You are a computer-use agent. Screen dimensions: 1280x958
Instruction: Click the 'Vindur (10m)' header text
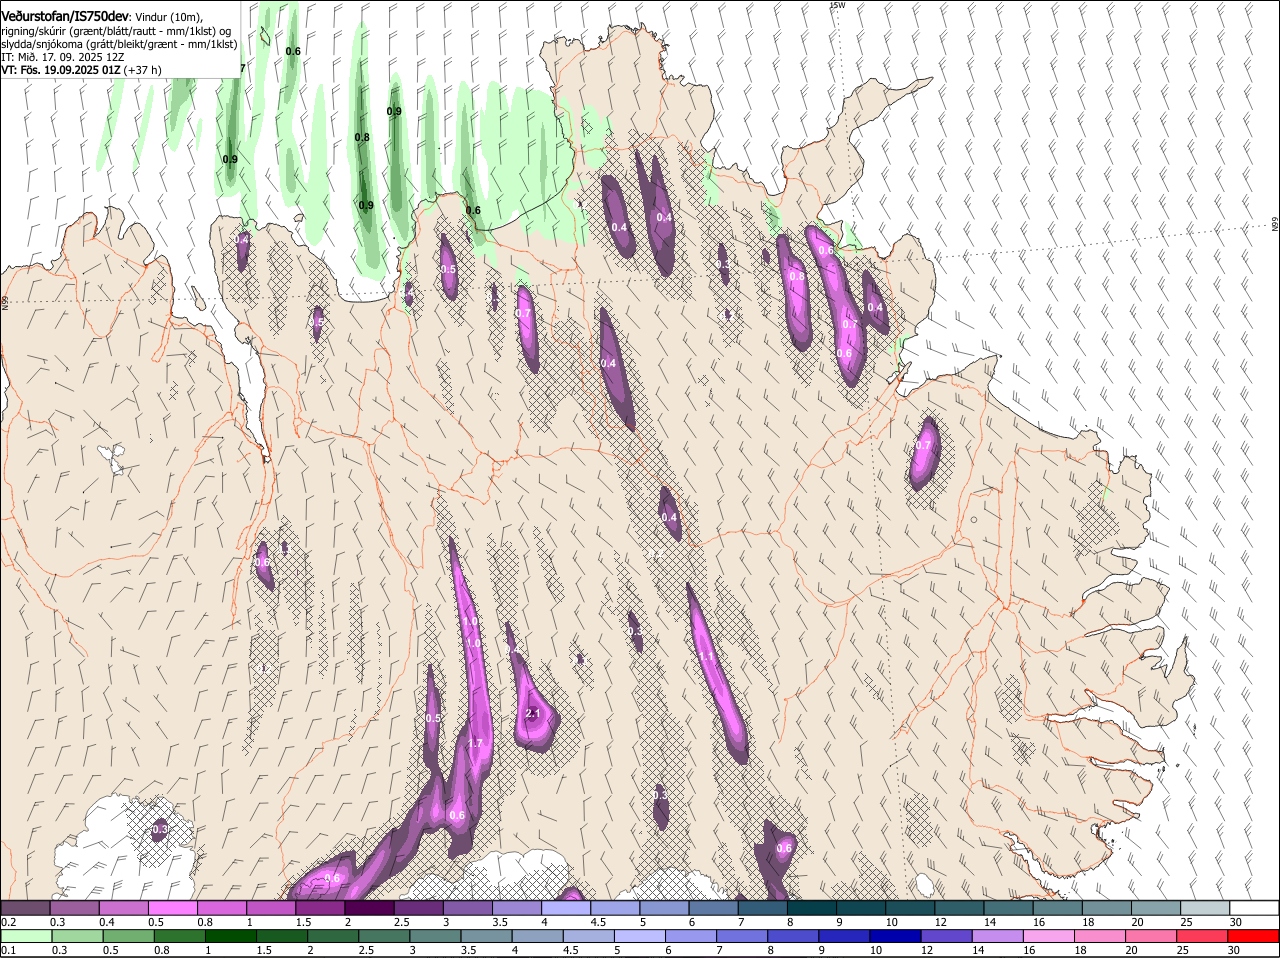tap(169, 18)
